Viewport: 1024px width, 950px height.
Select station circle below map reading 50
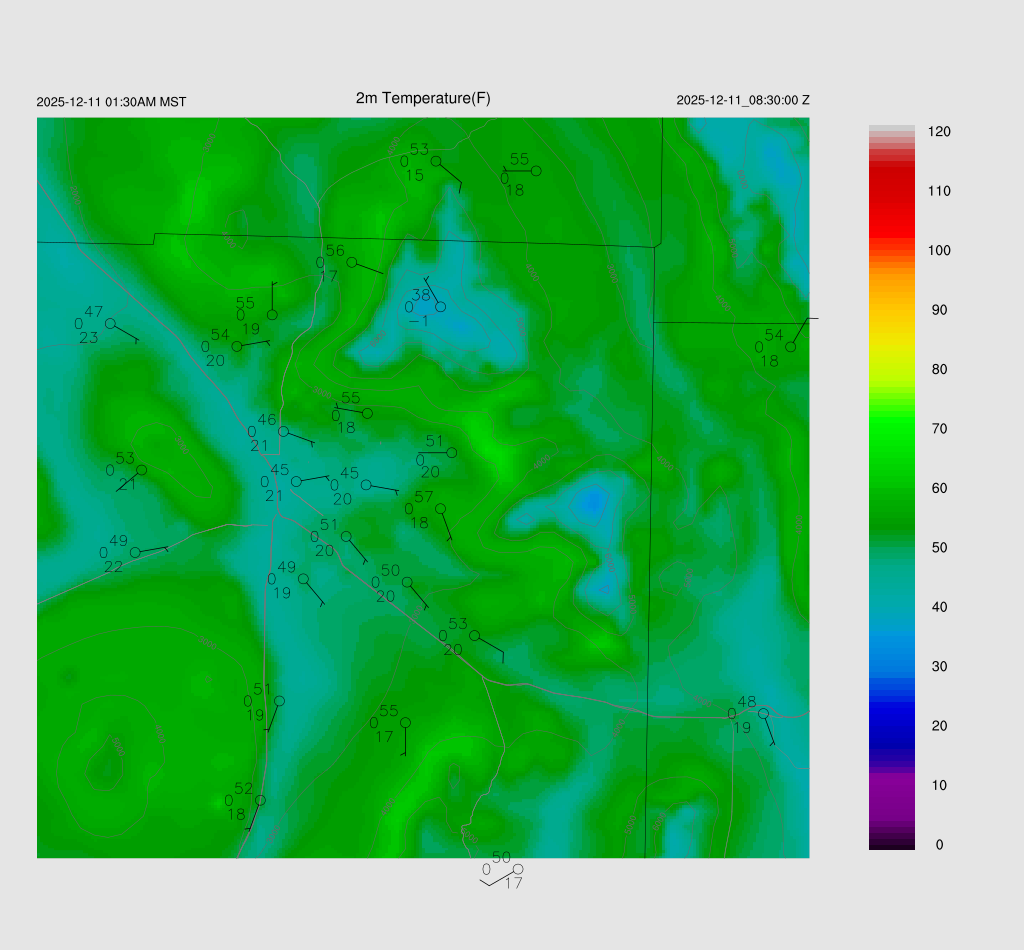pos(517,869)
